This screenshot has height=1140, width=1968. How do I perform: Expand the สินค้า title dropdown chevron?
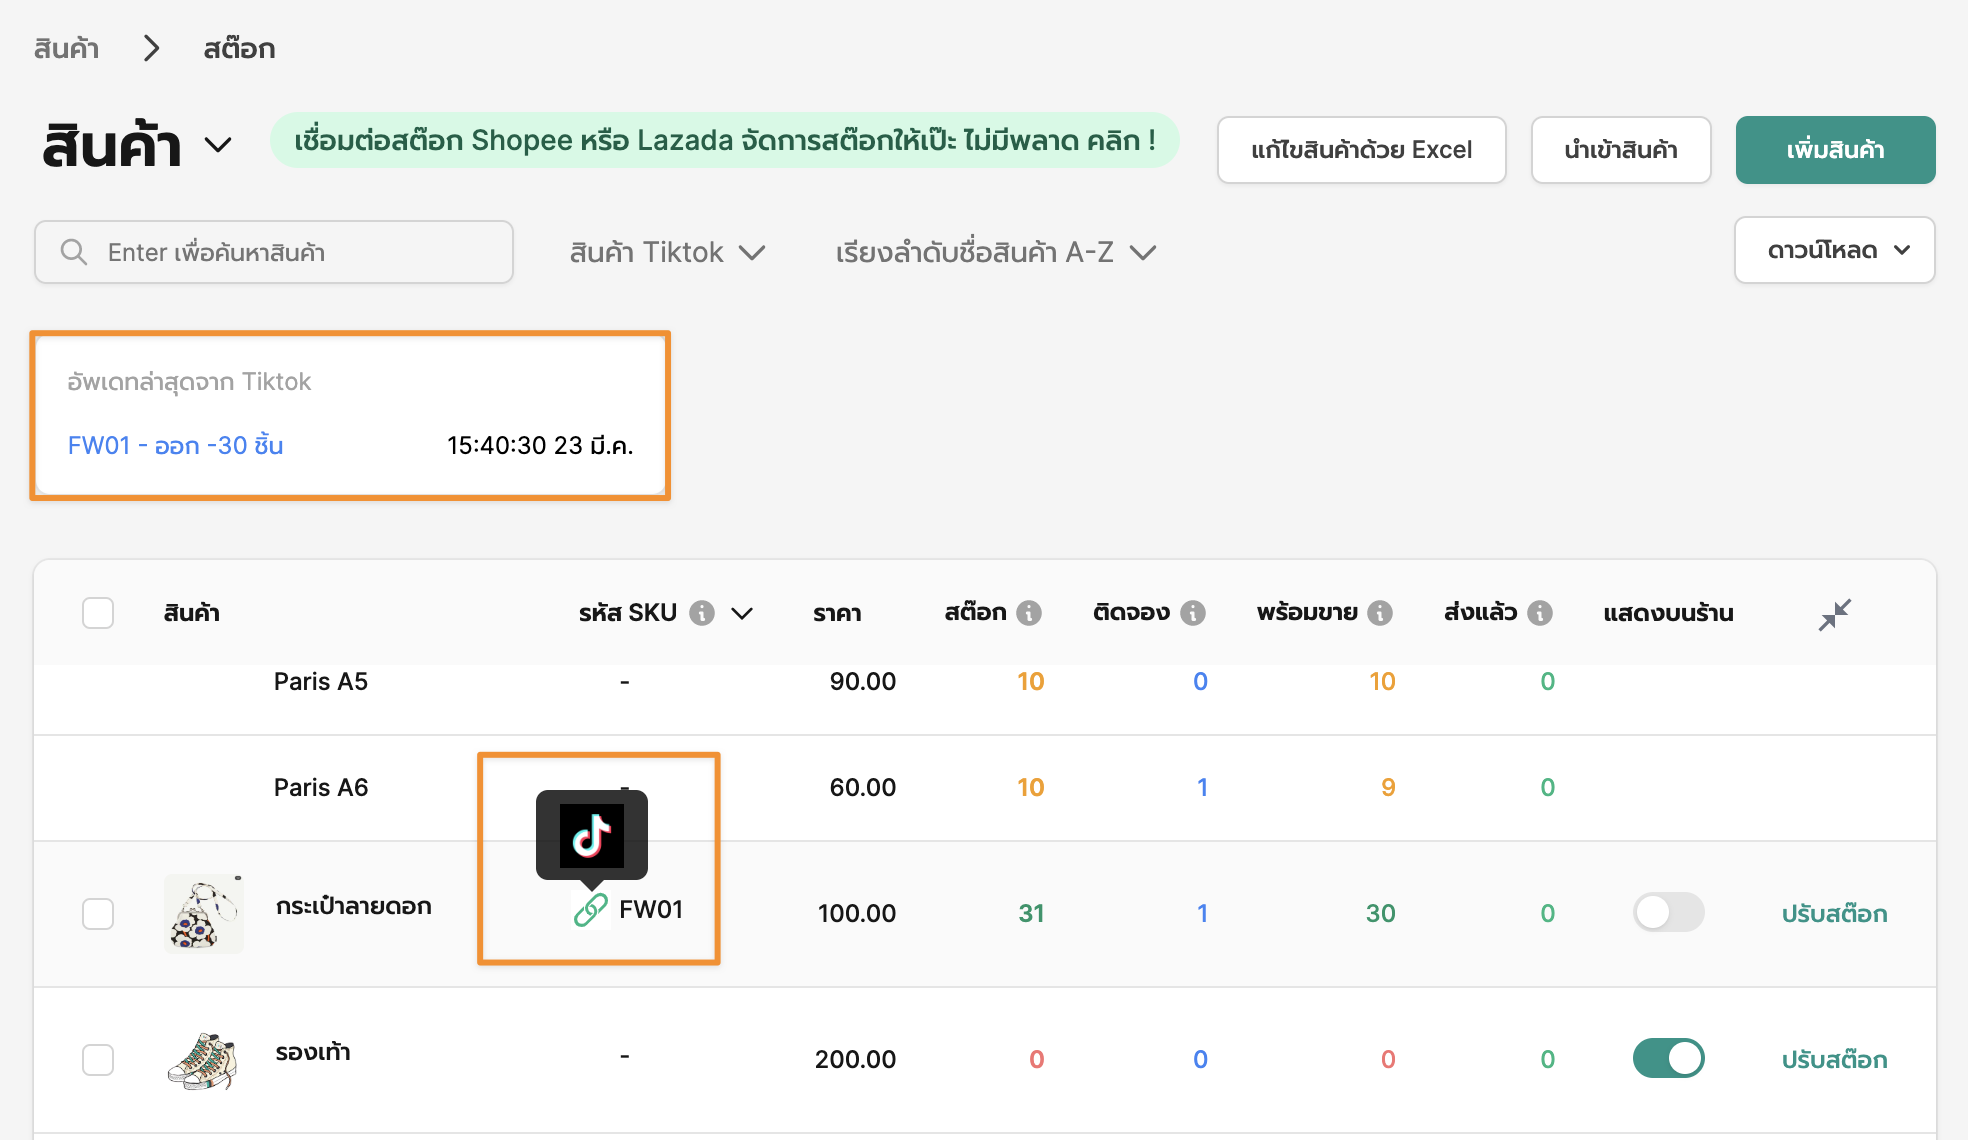[218, 146]
